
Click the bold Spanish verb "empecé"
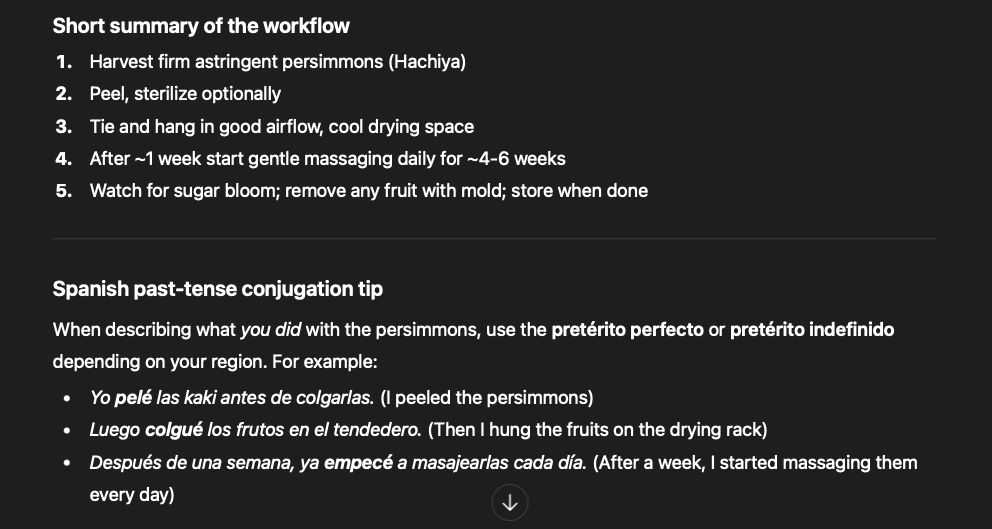coord(359,463)
